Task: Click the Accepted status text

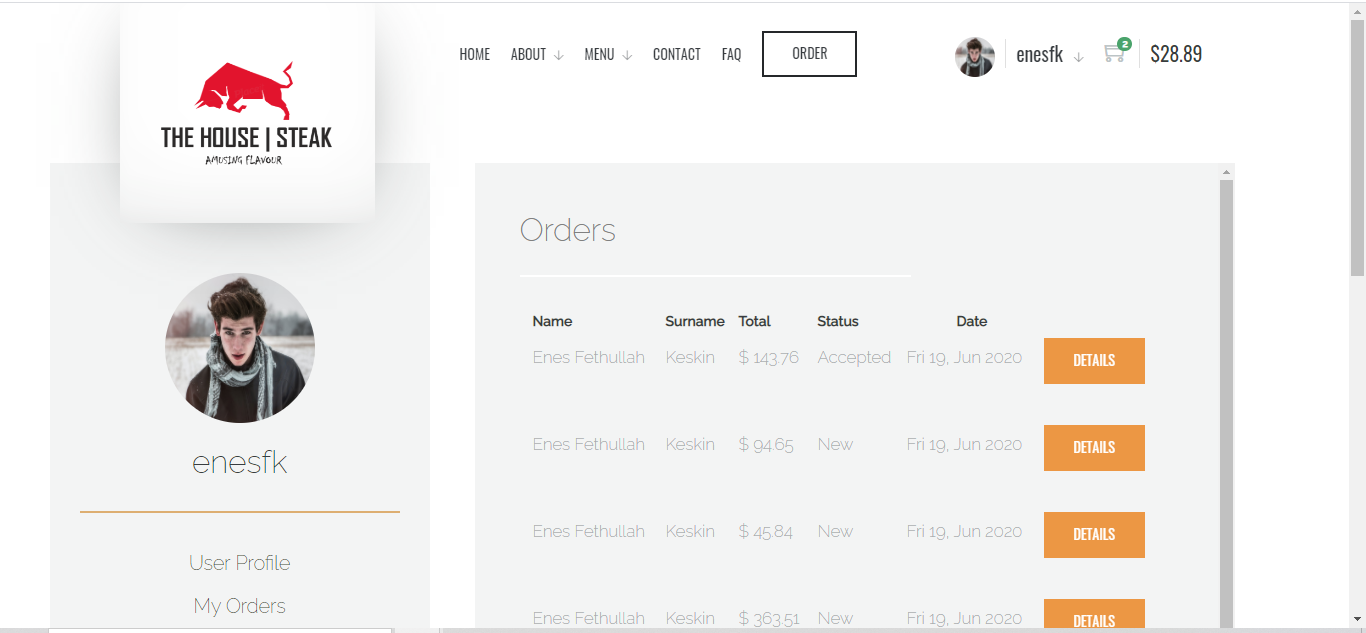Action: coord(854,357)
